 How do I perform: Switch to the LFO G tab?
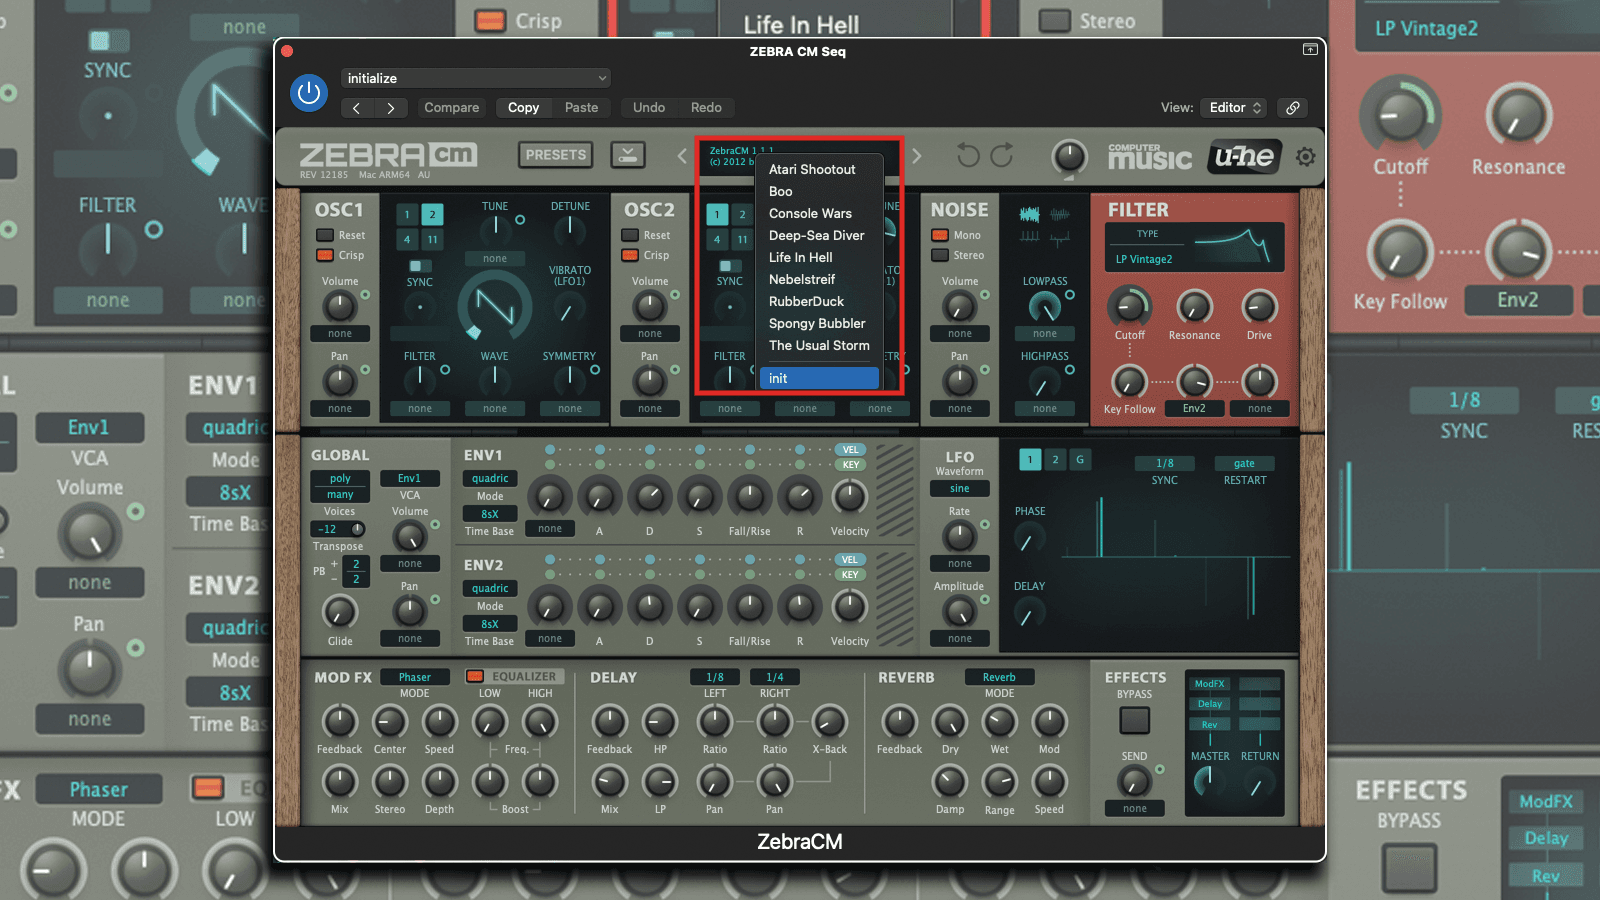click(1079, 459)
